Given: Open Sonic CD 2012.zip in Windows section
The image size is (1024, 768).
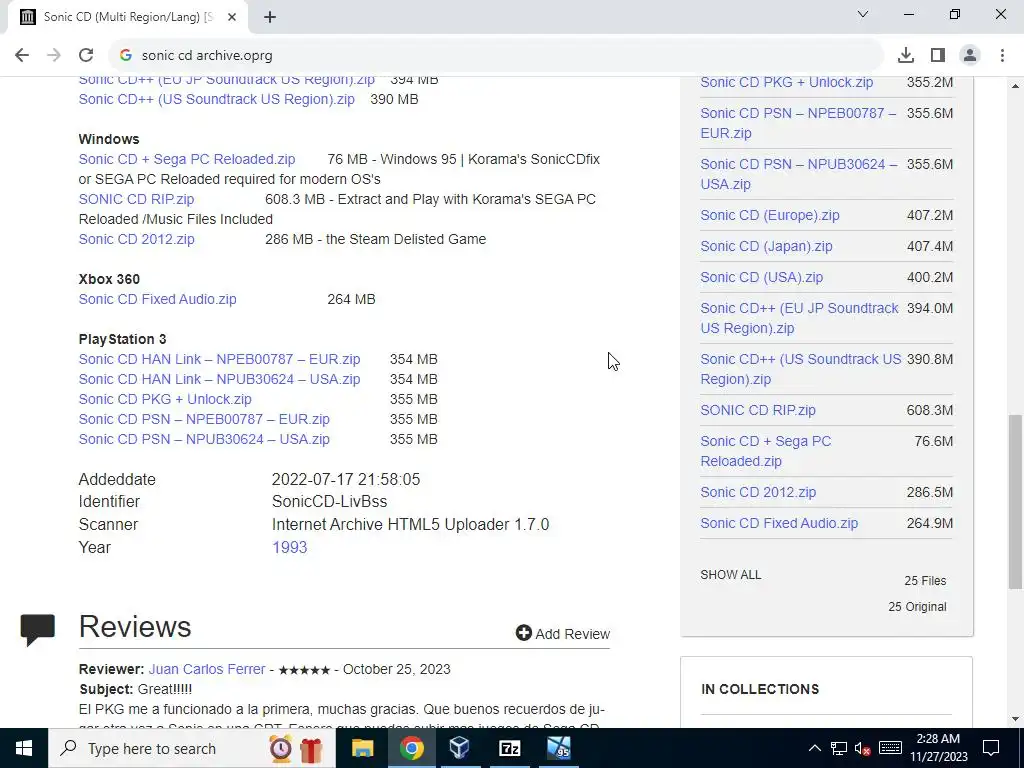Looking at the screenshot, I should [136, 239].
